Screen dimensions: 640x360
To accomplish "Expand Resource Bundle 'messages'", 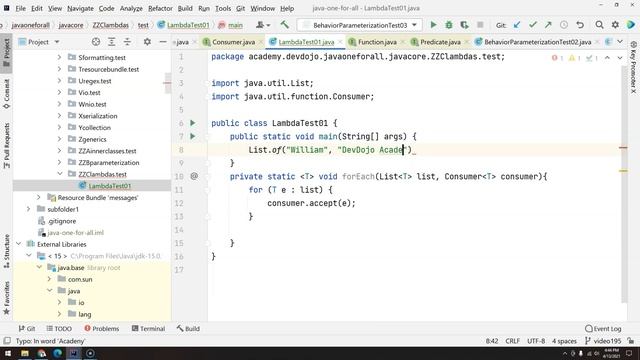I will (x=39, y=198).
